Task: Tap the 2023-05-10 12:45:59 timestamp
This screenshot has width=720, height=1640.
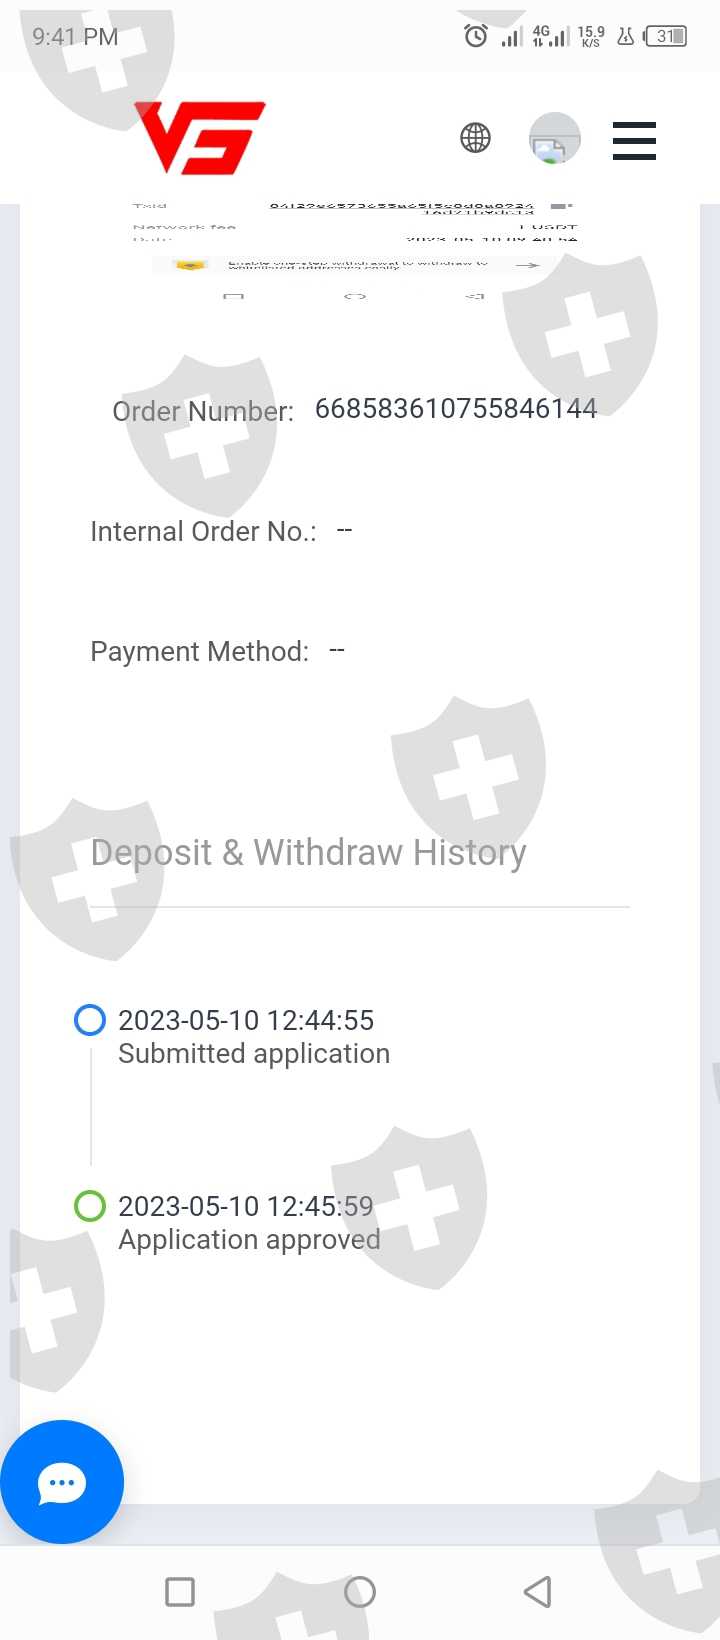Action: click(246, 1206)
